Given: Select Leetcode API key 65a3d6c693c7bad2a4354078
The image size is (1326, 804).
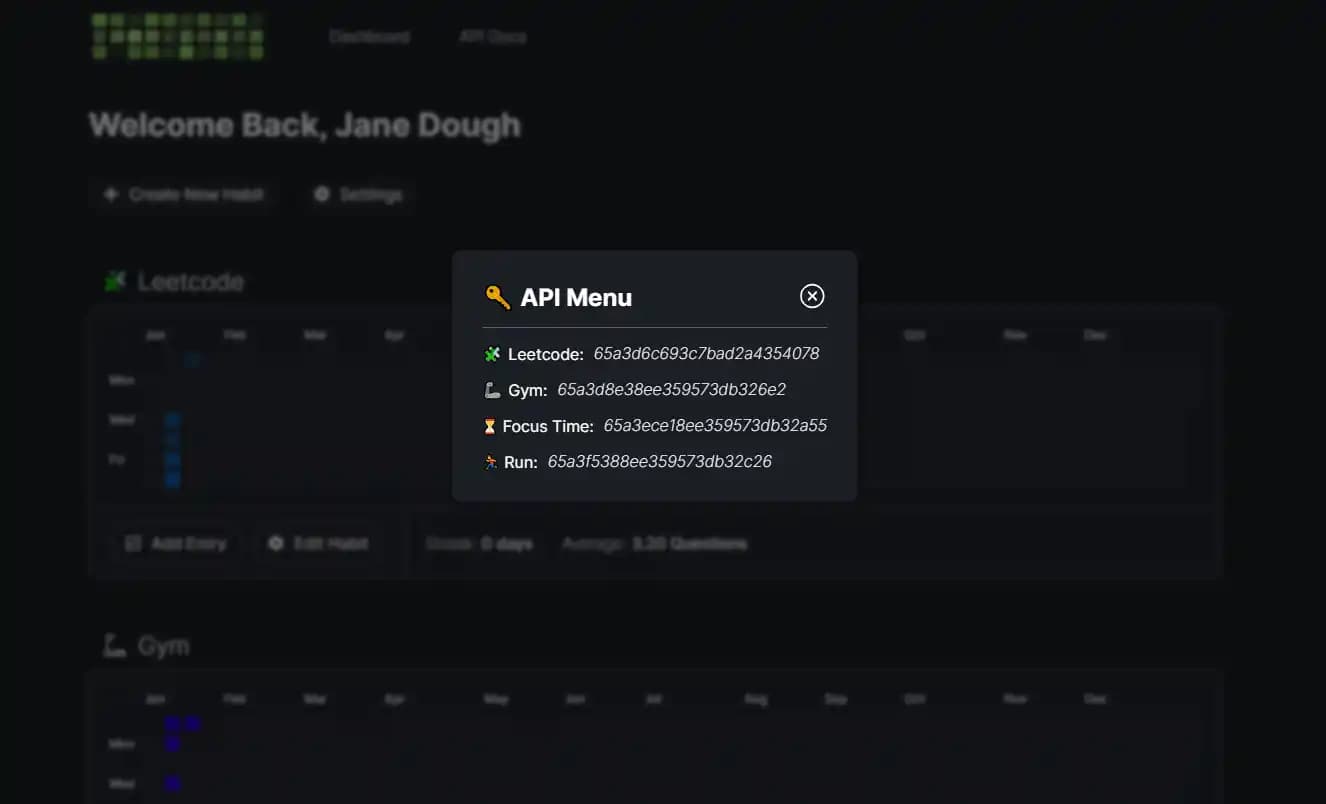Looking at the screenshot, I should (706, 354).
